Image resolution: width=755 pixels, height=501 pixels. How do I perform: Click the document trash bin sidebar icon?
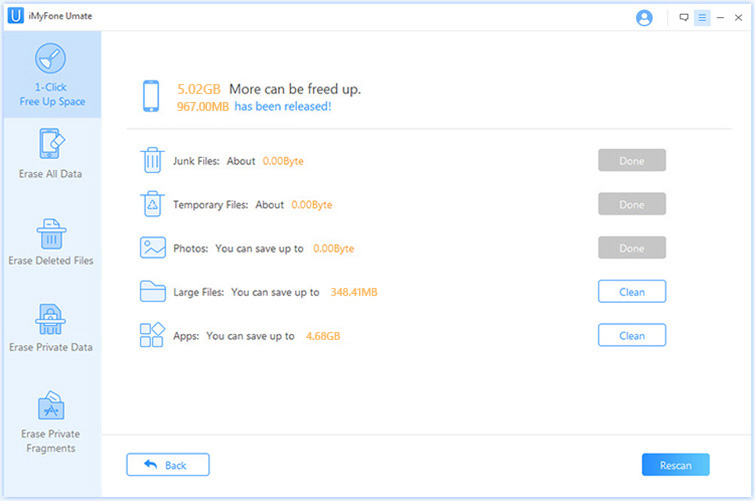coord(51,234)
